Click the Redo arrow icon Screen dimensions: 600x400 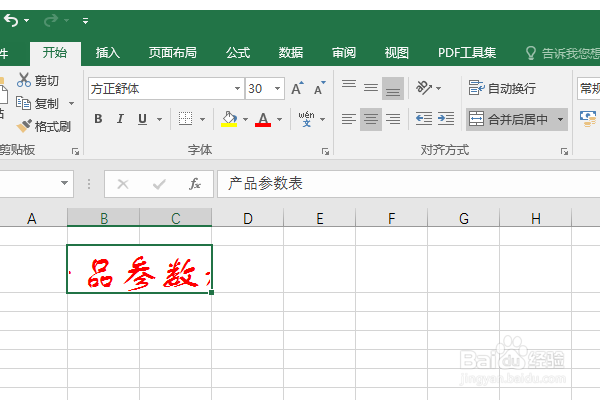(x=51, y=20)
